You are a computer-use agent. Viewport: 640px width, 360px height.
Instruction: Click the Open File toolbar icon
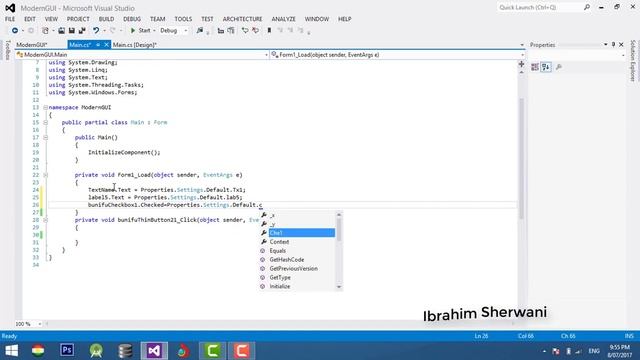61,31
